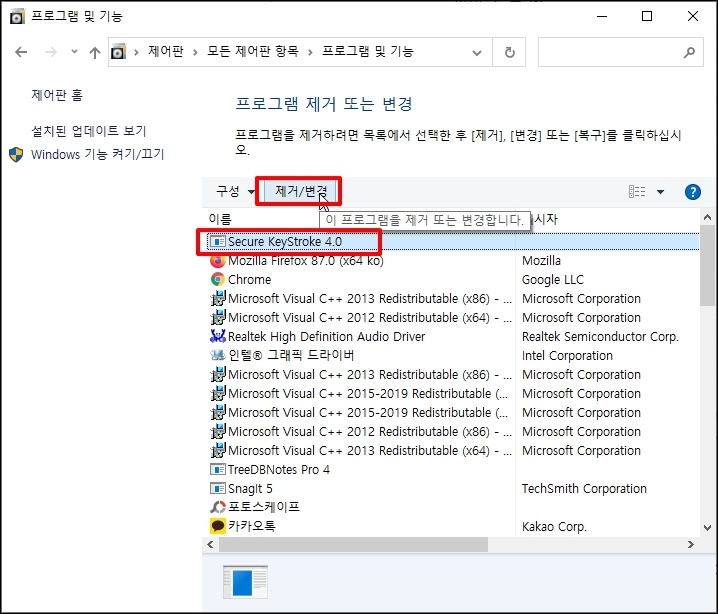Select TreeDBNotes Pro 4 entry

pyautogui.click(x=279, y=469)
